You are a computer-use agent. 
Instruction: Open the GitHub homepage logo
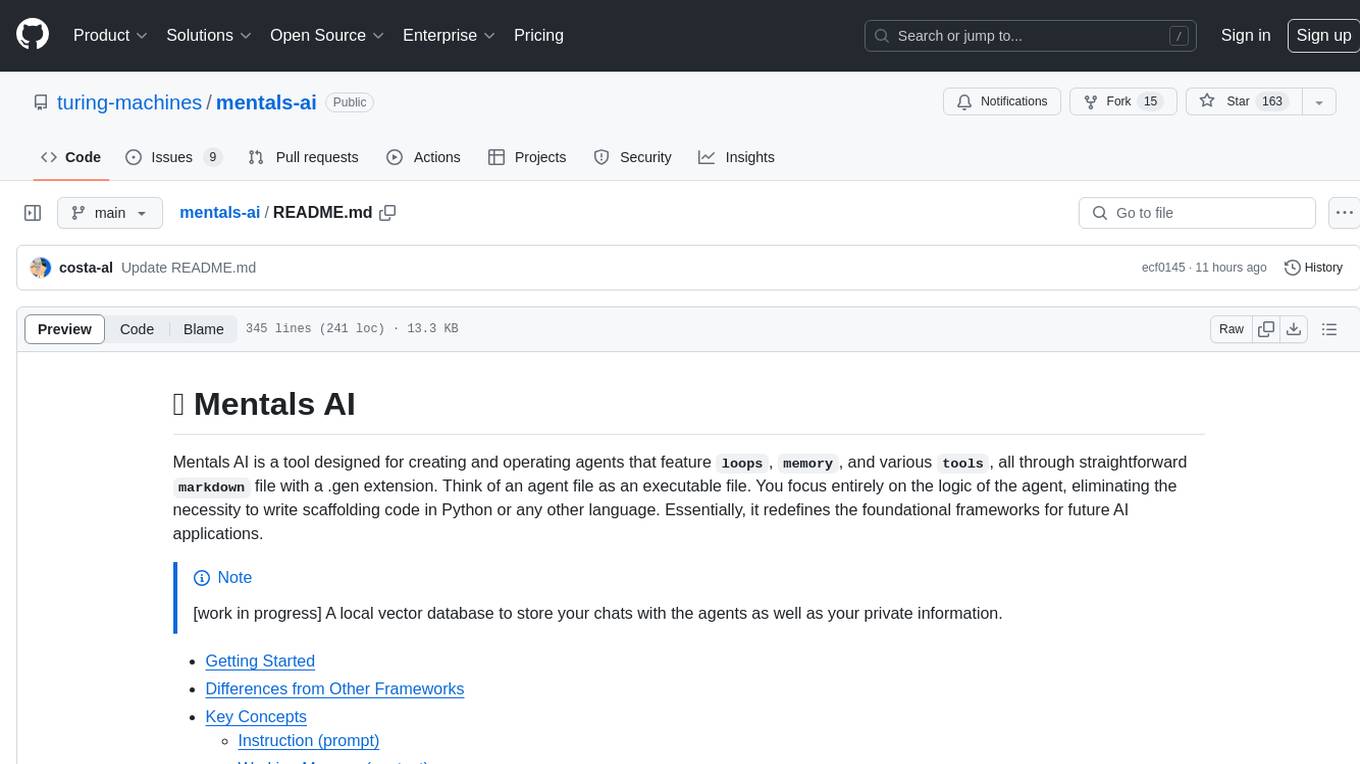[x=32, y=35]
